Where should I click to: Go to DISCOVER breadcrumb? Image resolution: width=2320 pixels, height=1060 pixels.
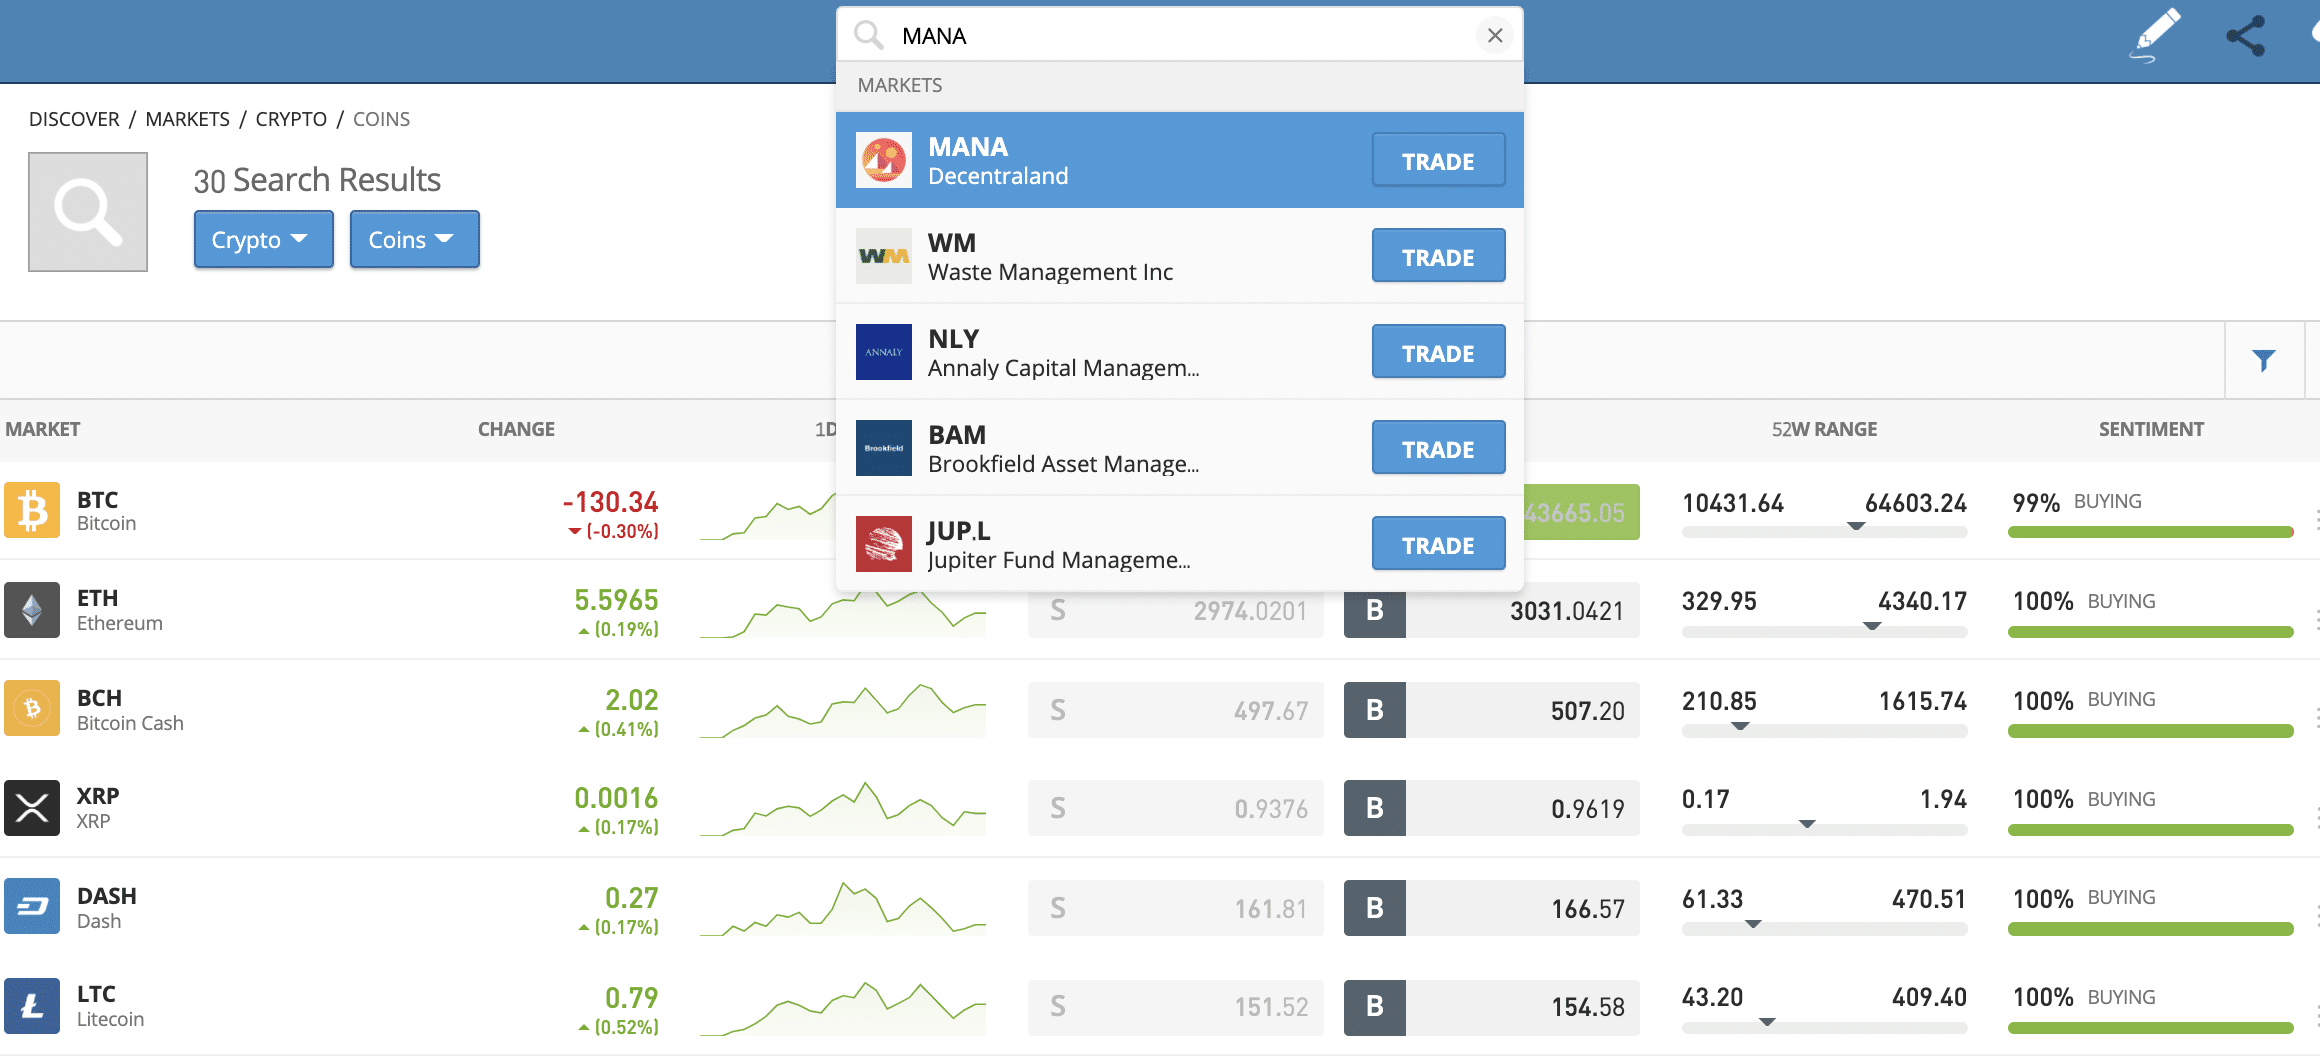[x=74, y=119]
